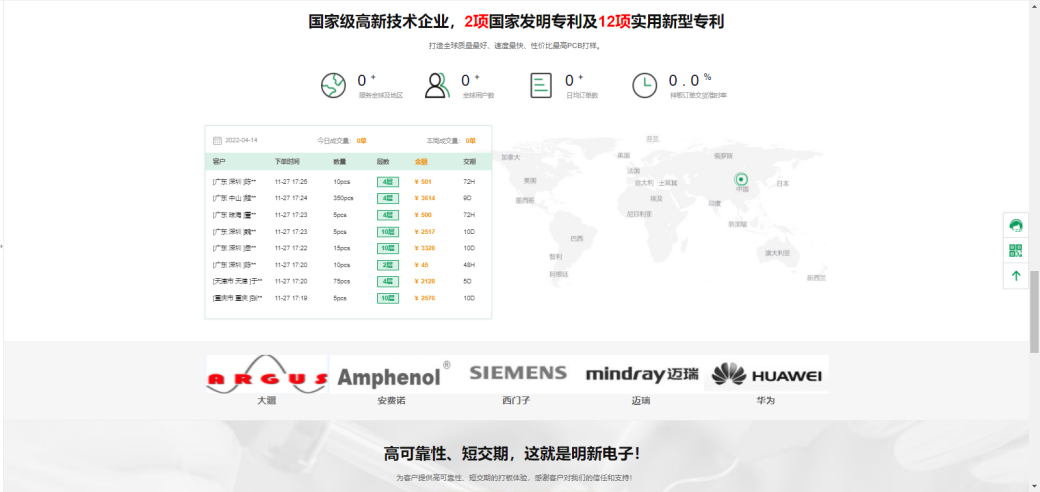Click the back-to-top arrow icon
Screen dimensions: 1040x492
[1016, 276]
